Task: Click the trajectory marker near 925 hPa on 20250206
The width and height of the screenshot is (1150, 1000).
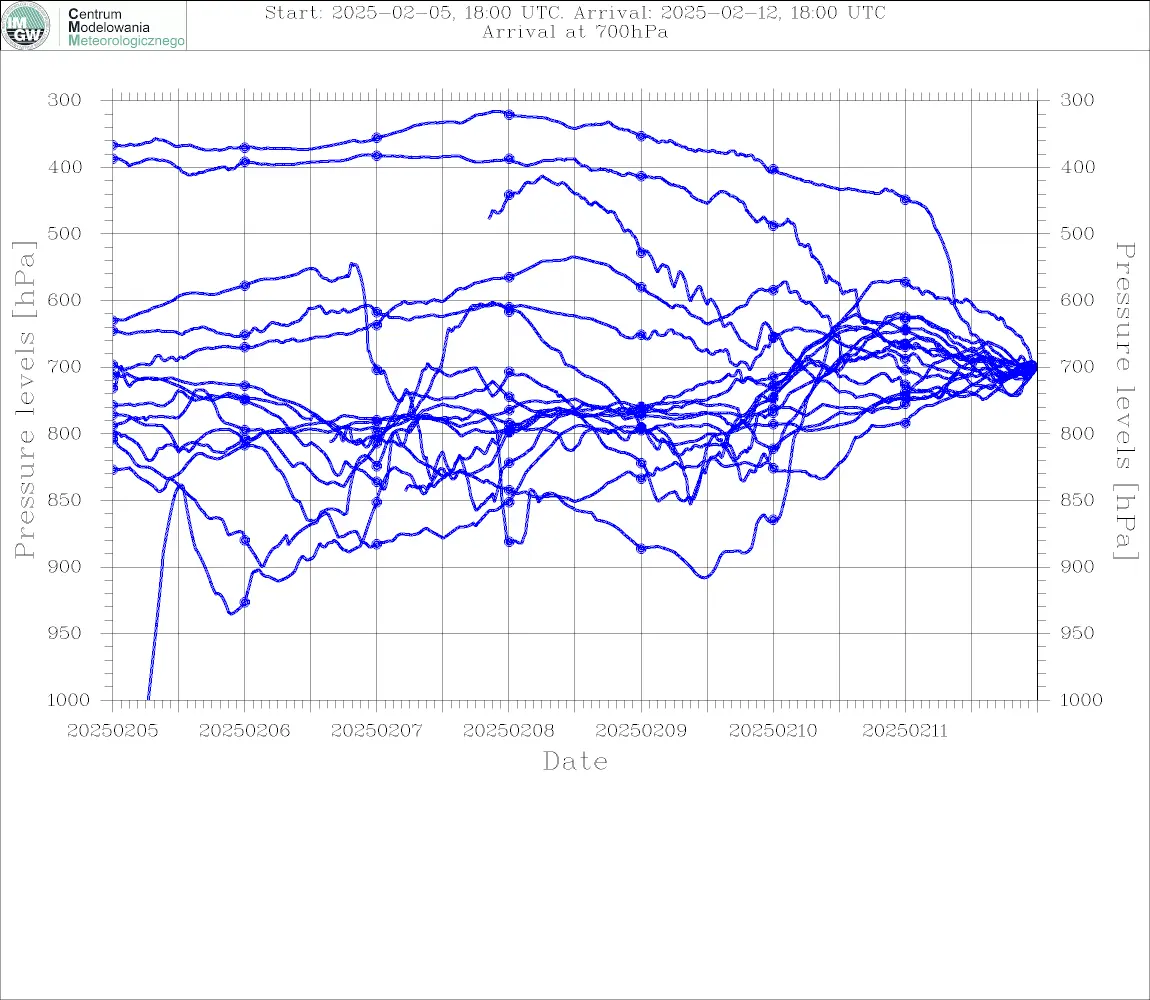Action: pyautogui.click(x=245, y=602)
